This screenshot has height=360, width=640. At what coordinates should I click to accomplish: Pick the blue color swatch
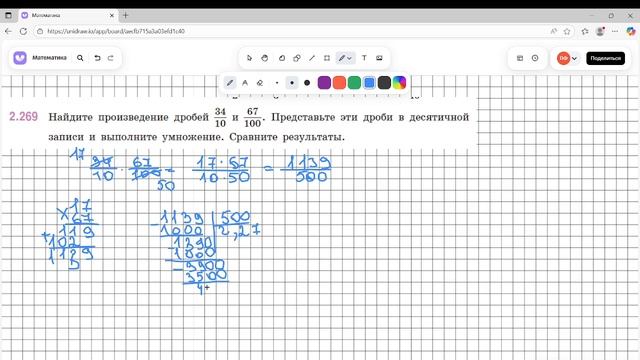tap(369, 83)
